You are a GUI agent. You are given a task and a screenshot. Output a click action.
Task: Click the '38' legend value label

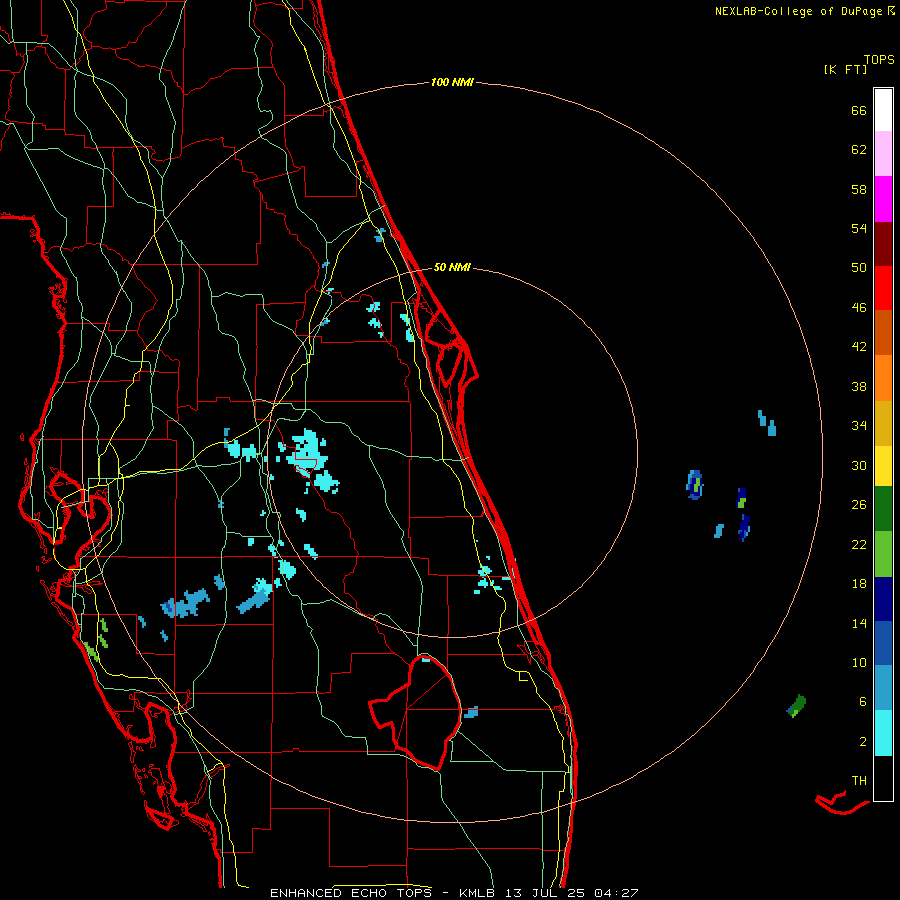tap(859, 387)
